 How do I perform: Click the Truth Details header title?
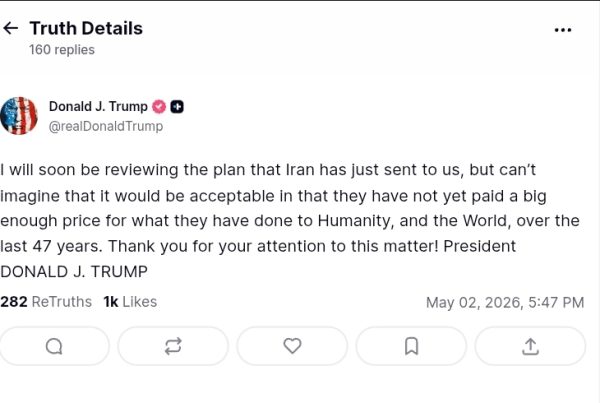tap(86, 28)
